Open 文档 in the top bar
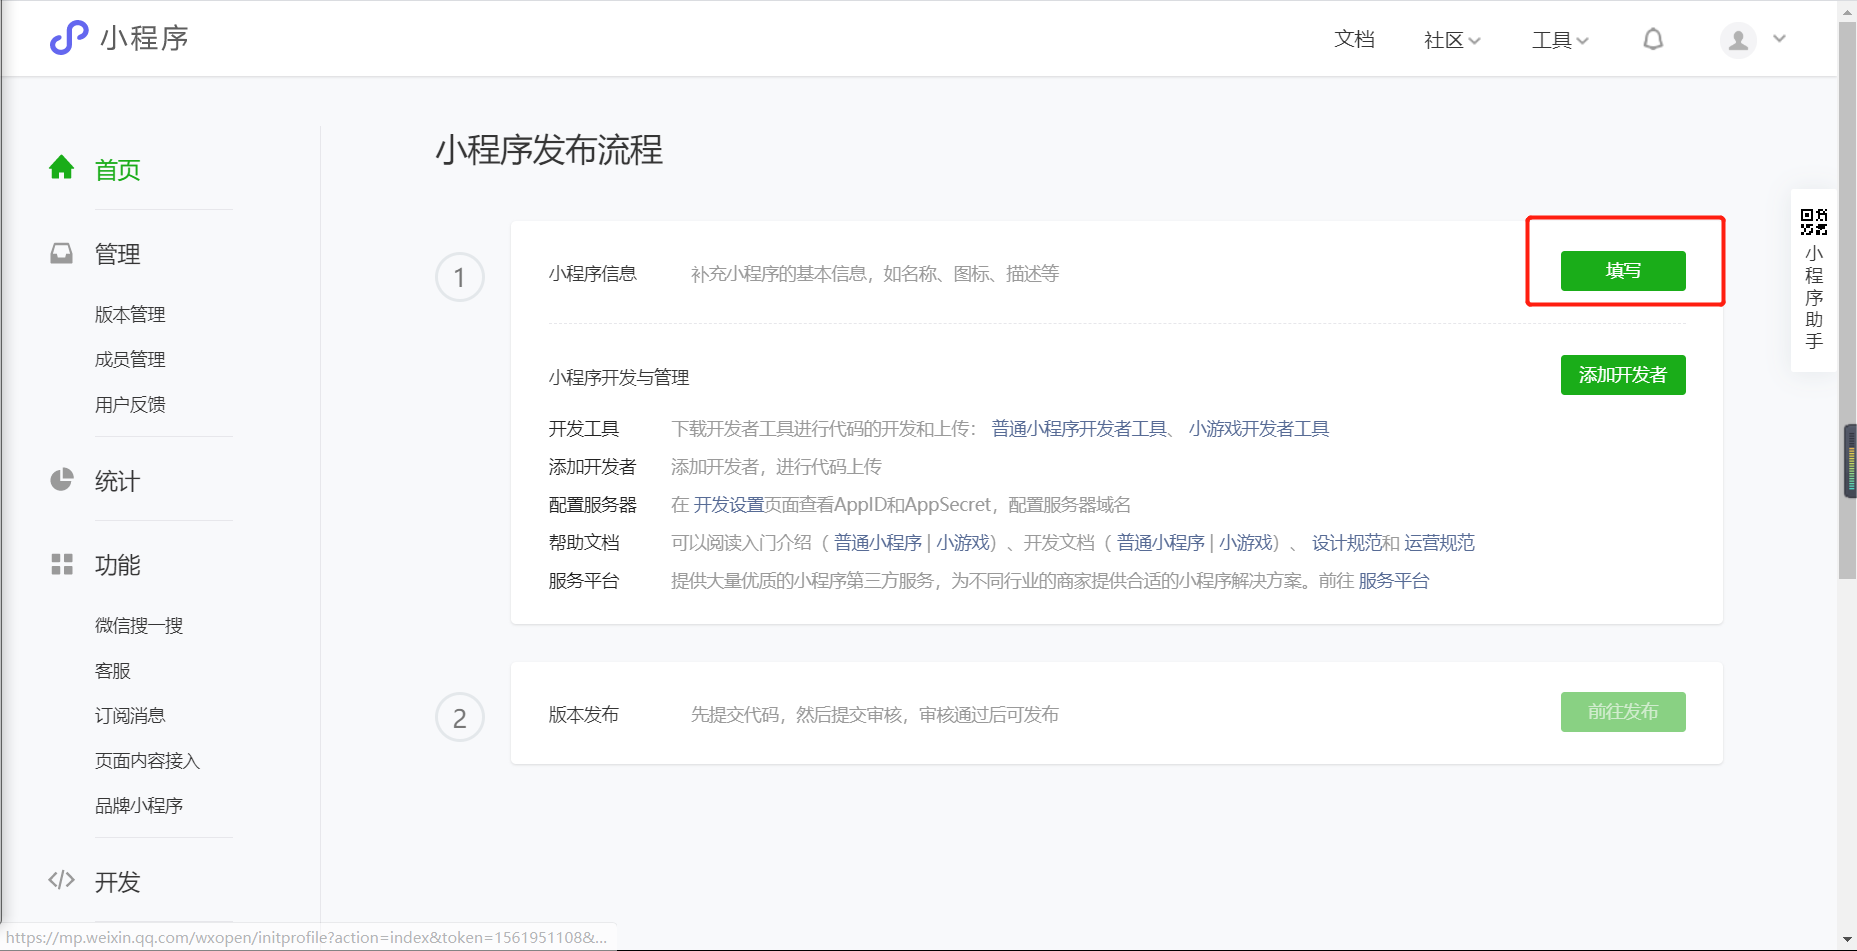 point(1354,39)
